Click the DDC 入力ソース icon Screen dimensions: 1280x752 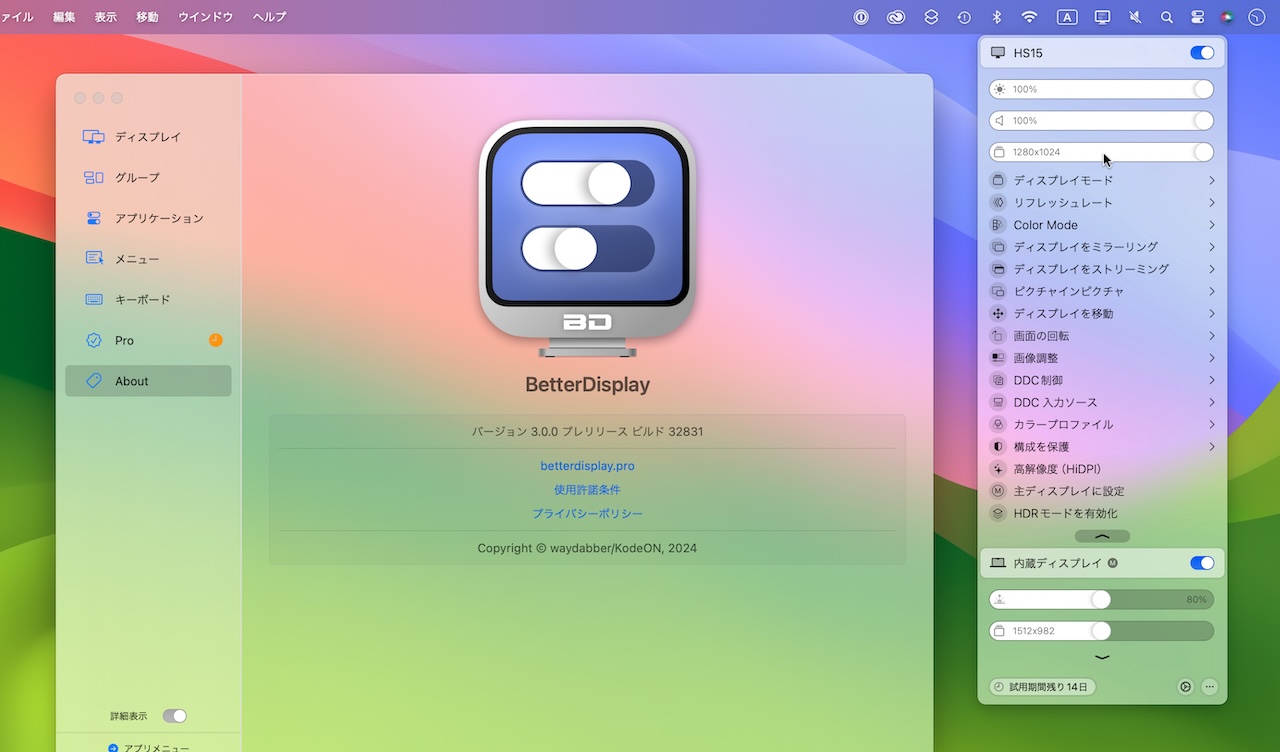click(x=997, y=402)
